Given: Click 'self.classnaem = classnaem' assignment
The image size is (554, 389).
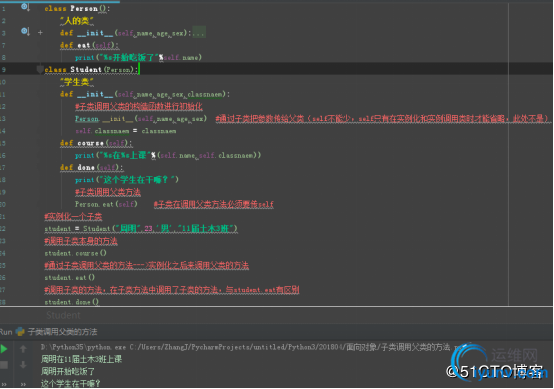Looking at the screenshot, I should coord(125,131).
